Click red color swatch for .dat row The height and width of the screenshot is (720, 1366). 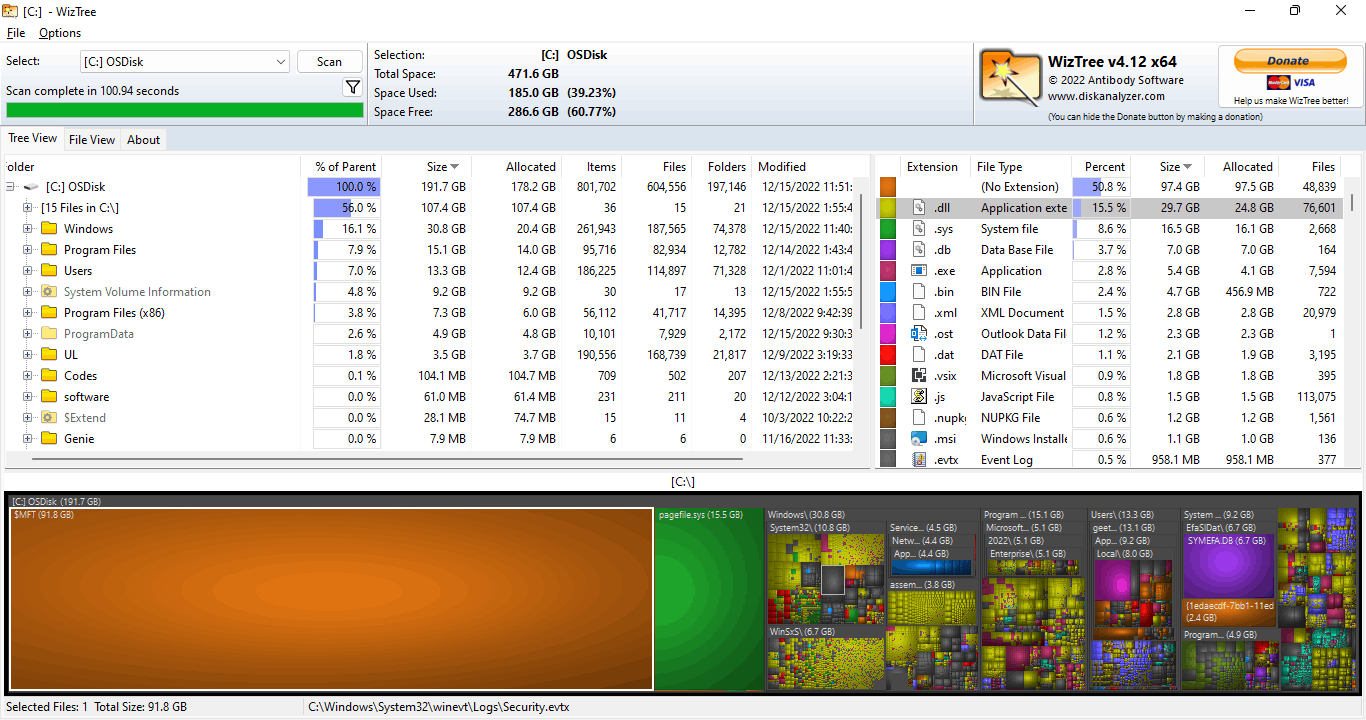pyautogui.click(x=887, y=355)
